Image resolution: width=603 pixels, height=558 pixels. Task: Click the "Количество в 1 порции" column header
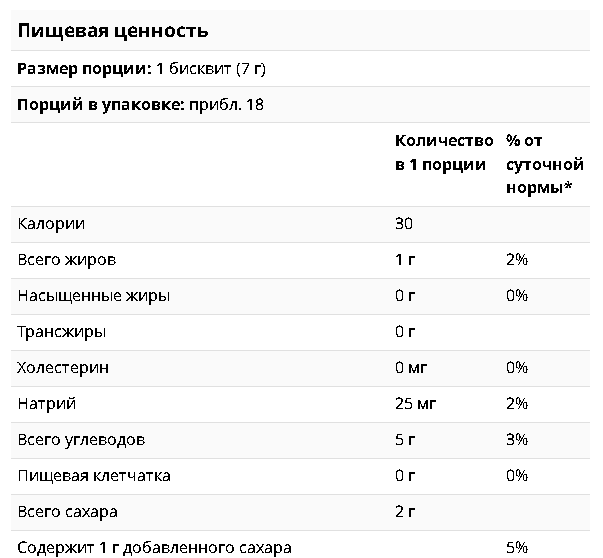click(444, 152)
